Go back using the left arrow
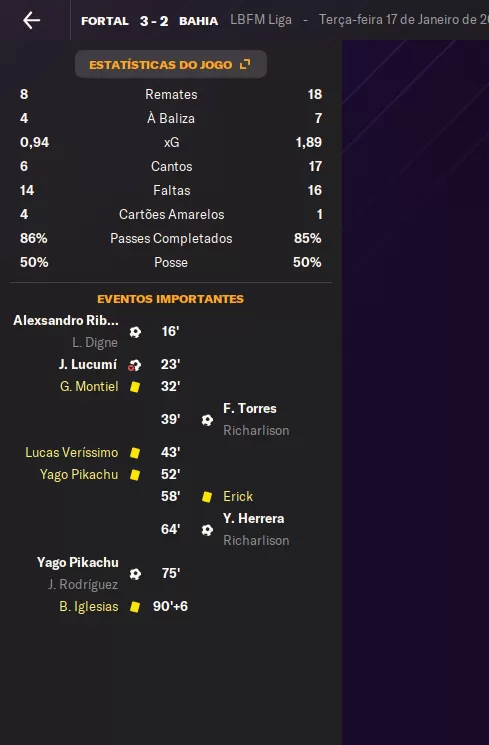The width and height of the screenshot is (489, 745). [31, 20]
